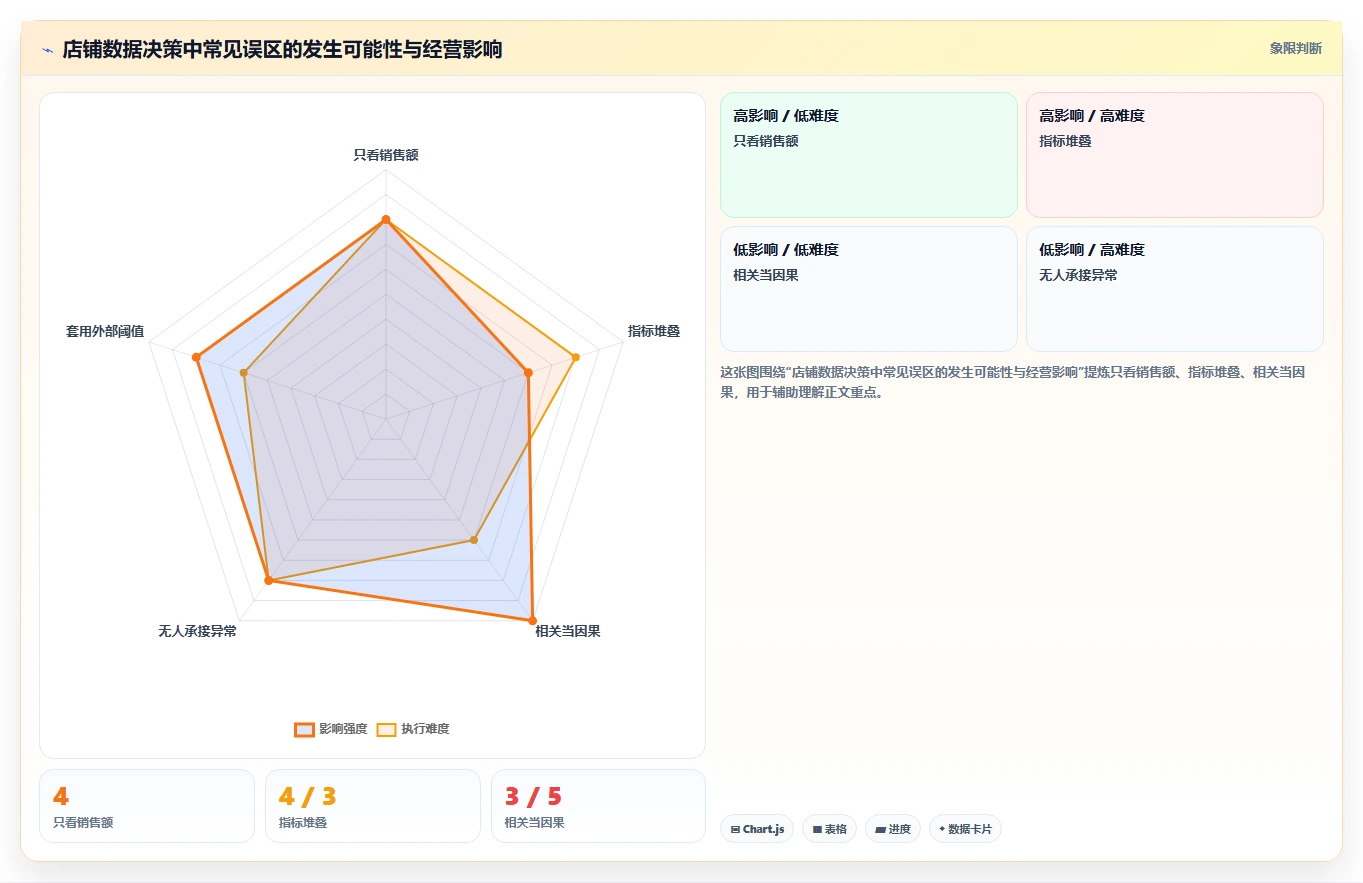Select the Chart.js tag chip
Screen dimensions: 1363x883
pyautogui.click(x=757, y=829)
